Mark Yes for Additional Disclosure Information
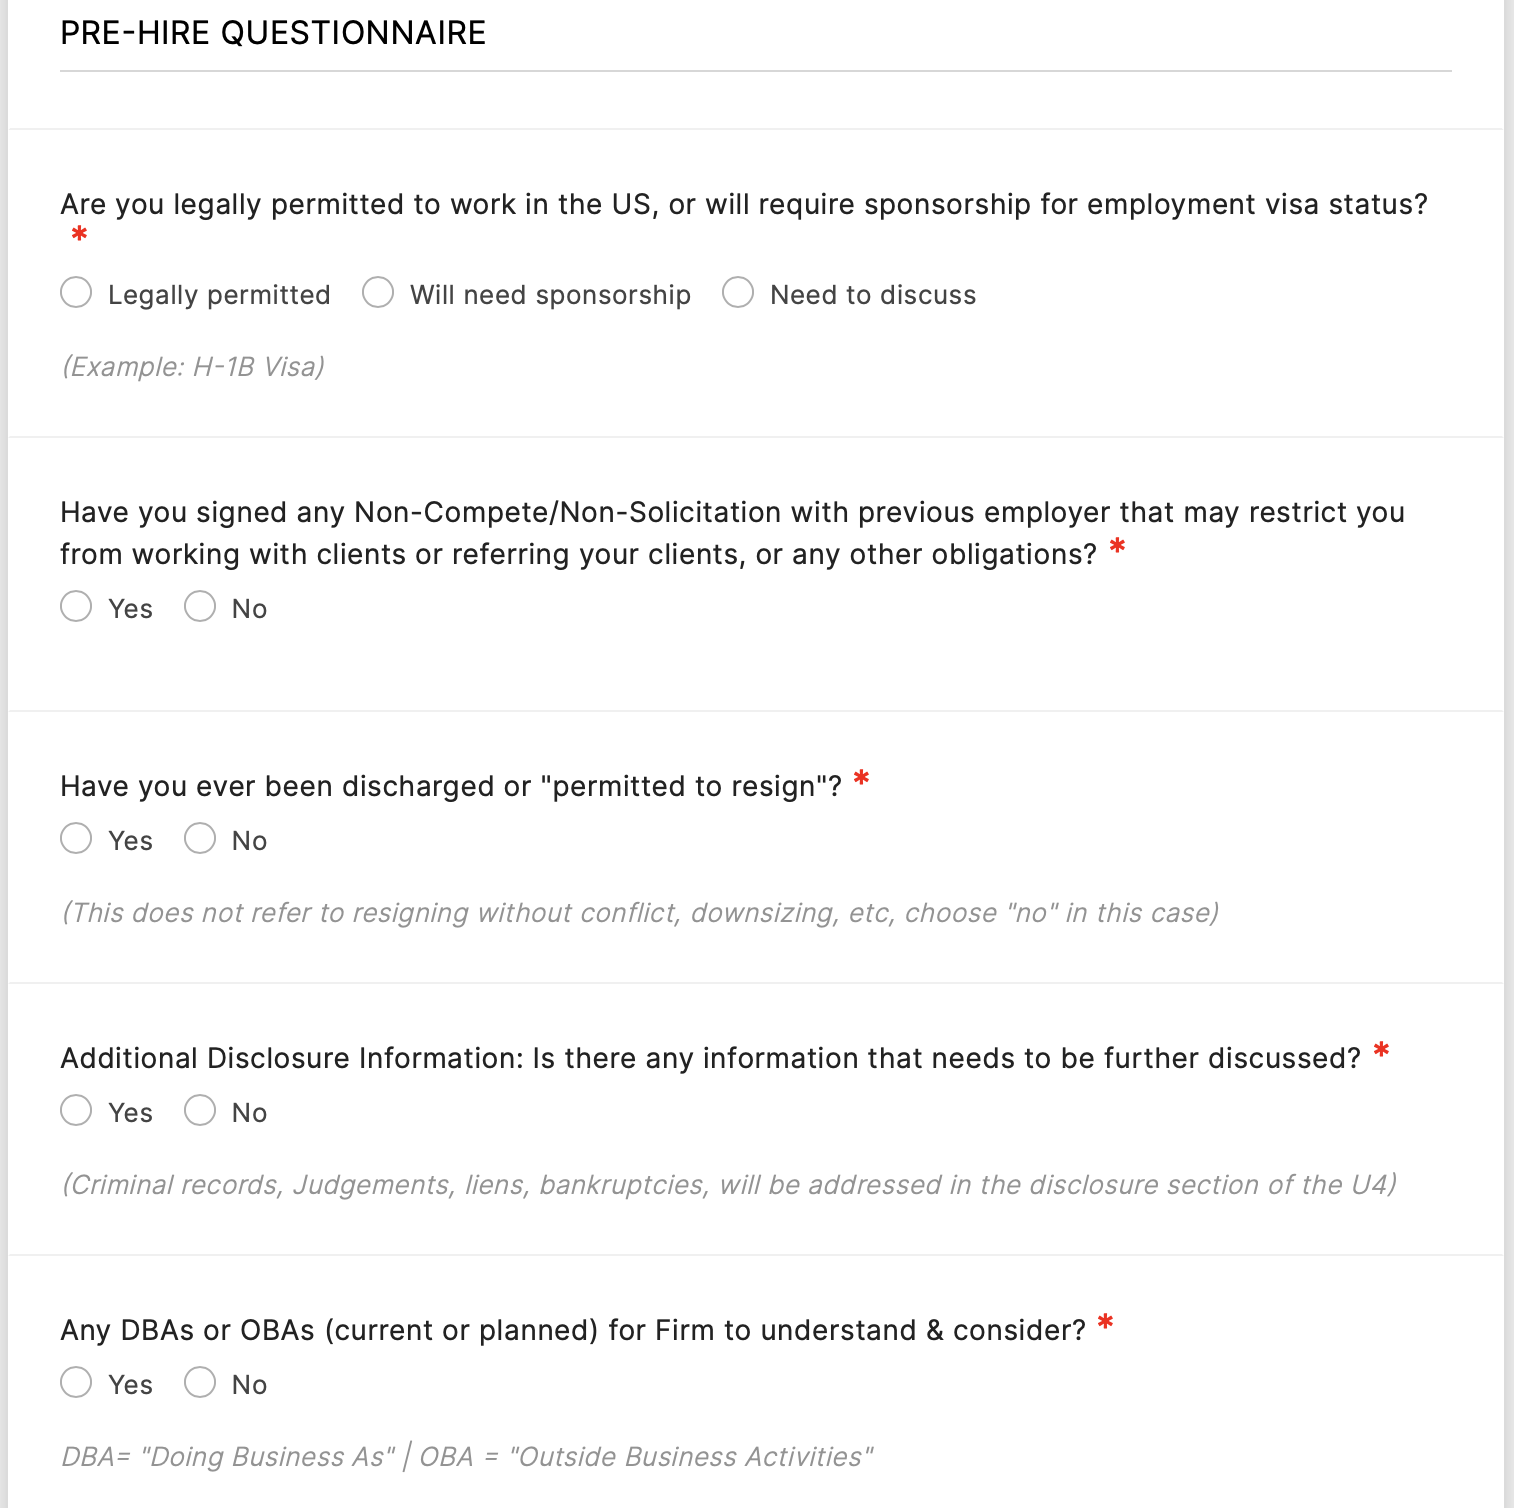The height and width of the screenshot is (1508, 1514). (76, 1111)
